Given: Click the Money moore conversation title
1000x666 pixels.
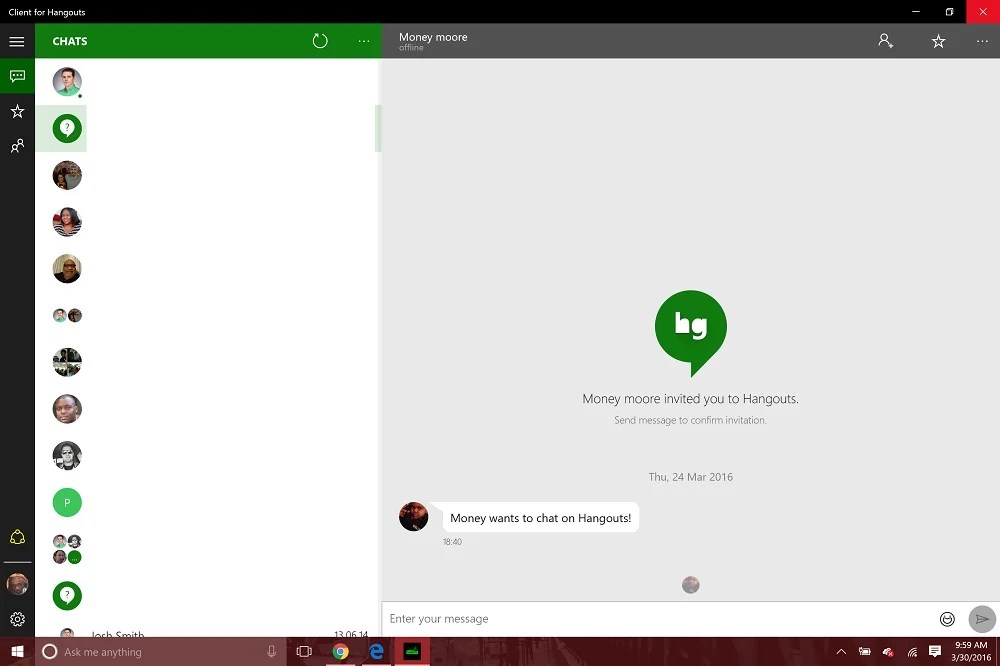Looking at the screenshot, I should pyautogui.click(x=433, y=37).
